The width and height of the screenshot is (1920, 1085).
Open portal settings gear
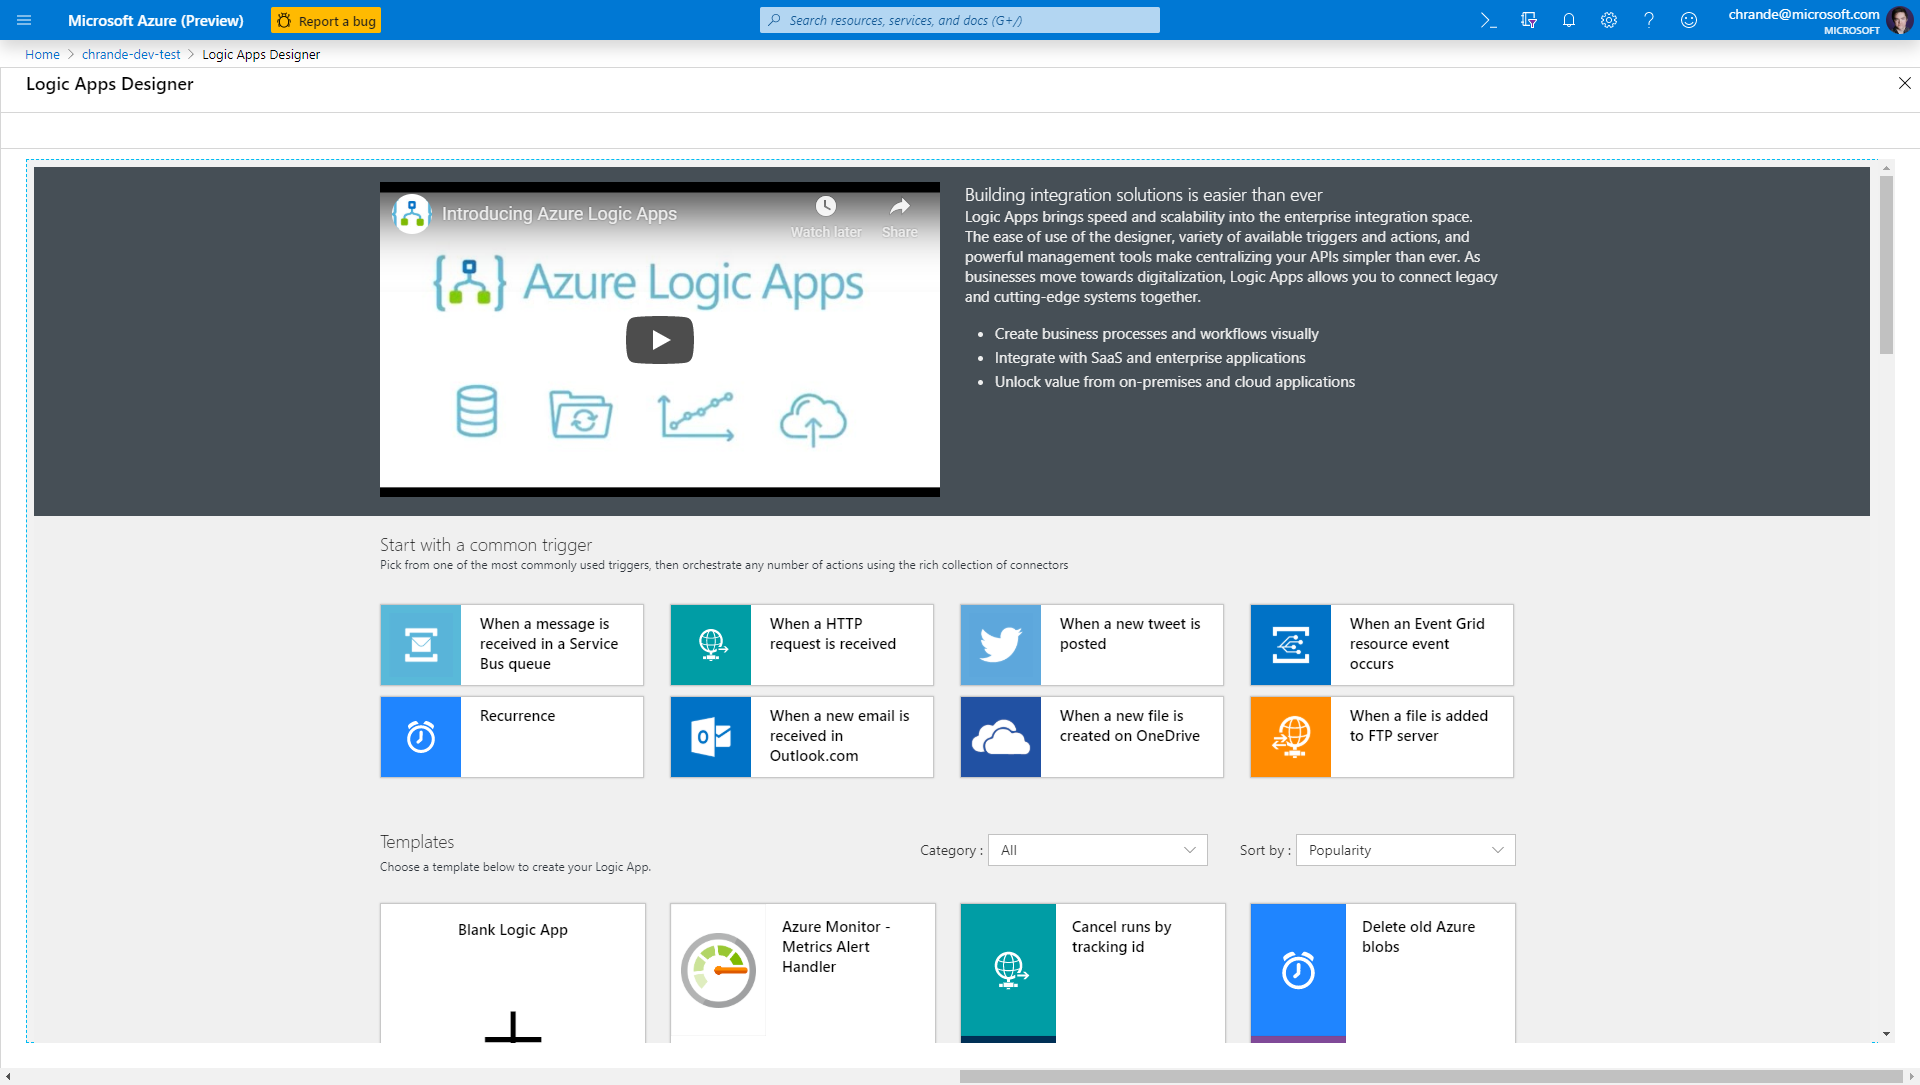[x=1608, y=20]
